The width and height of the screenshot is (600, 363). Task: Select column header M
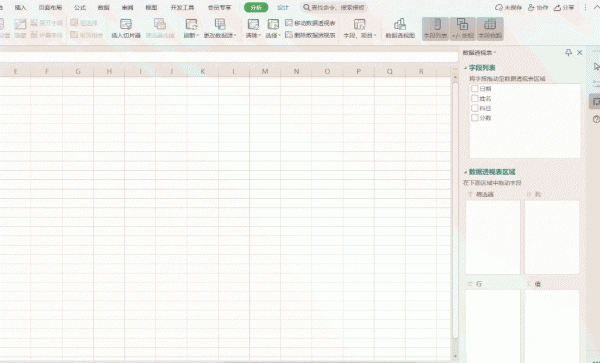[265, 71]
